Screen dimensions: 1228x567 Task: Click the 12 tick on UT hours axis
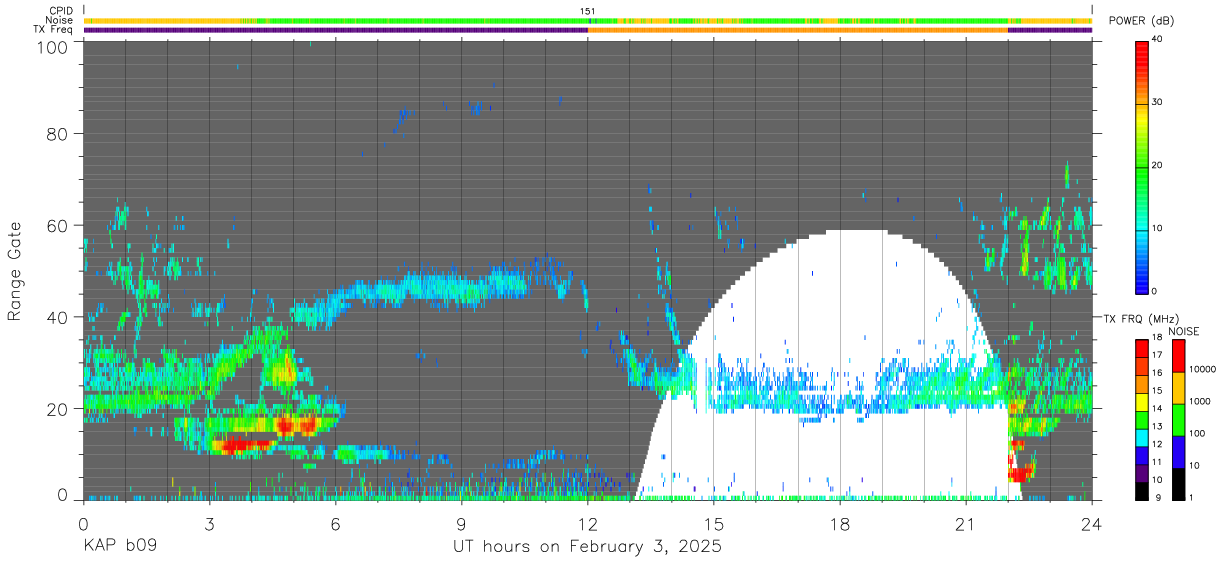point(588,524)
